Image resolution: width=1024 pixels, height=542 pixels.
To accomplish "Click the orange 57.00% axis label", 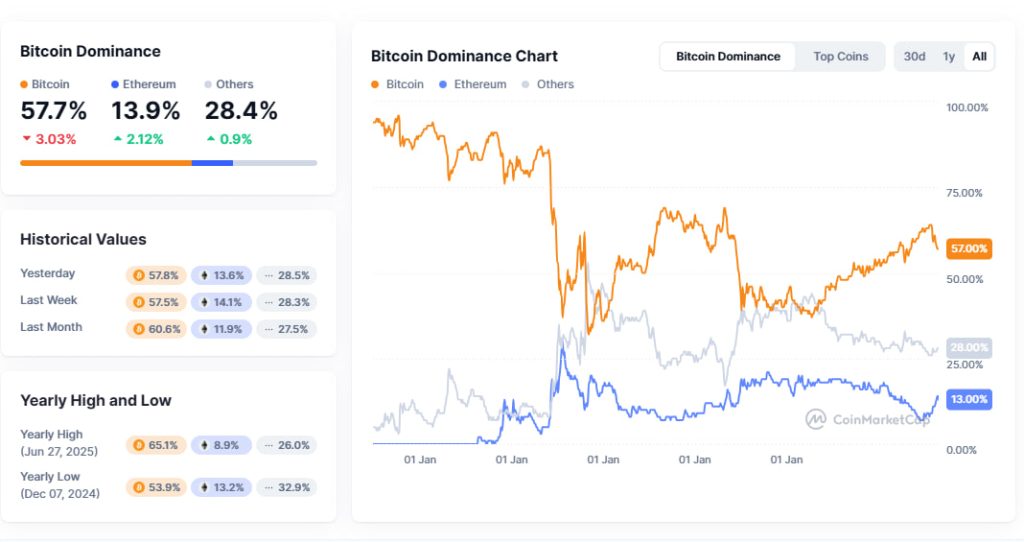I will 968,248.
